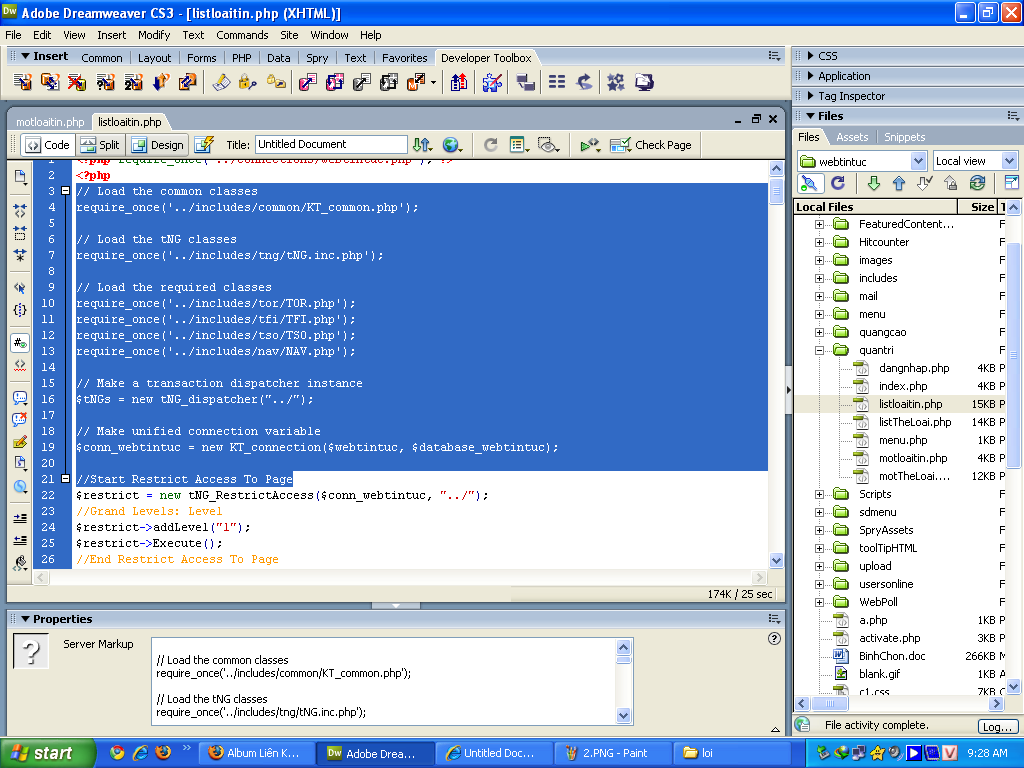Image resolution: width=1024 pixels, height=768 pixels.
Task: Open the Snippets tab
Action: (904, 137)
